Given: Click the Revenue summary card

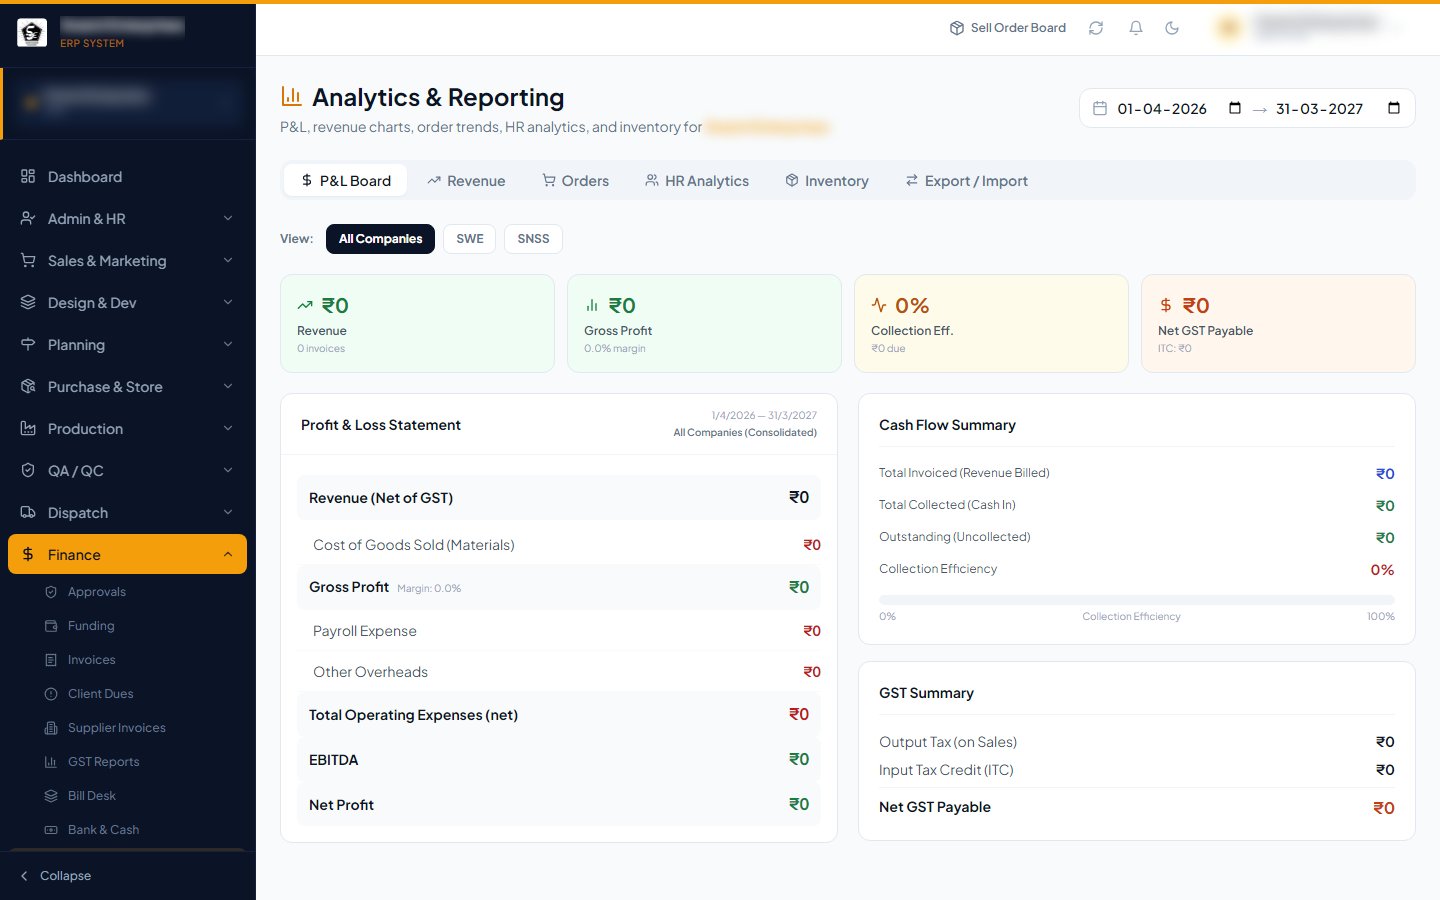Looking at the screenshot, I should tap(417, 323).
